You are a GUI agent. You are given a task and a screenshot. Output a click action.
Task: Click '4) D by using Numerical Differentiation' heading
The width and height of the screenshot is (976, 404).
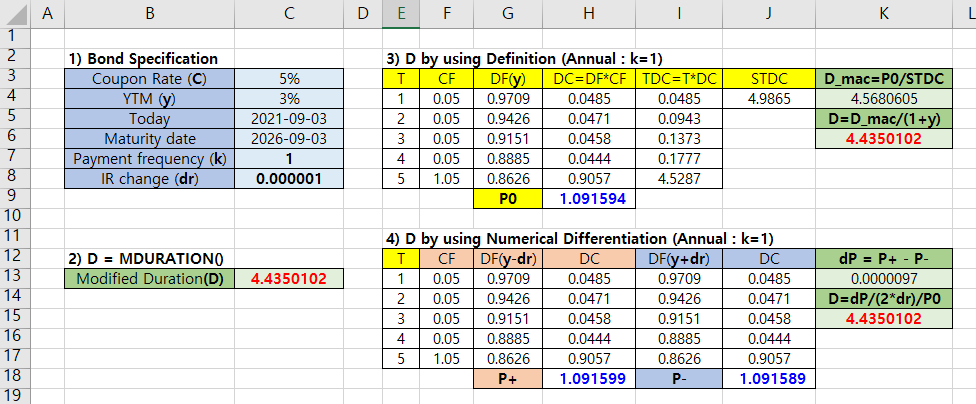(x=580, y=238)
